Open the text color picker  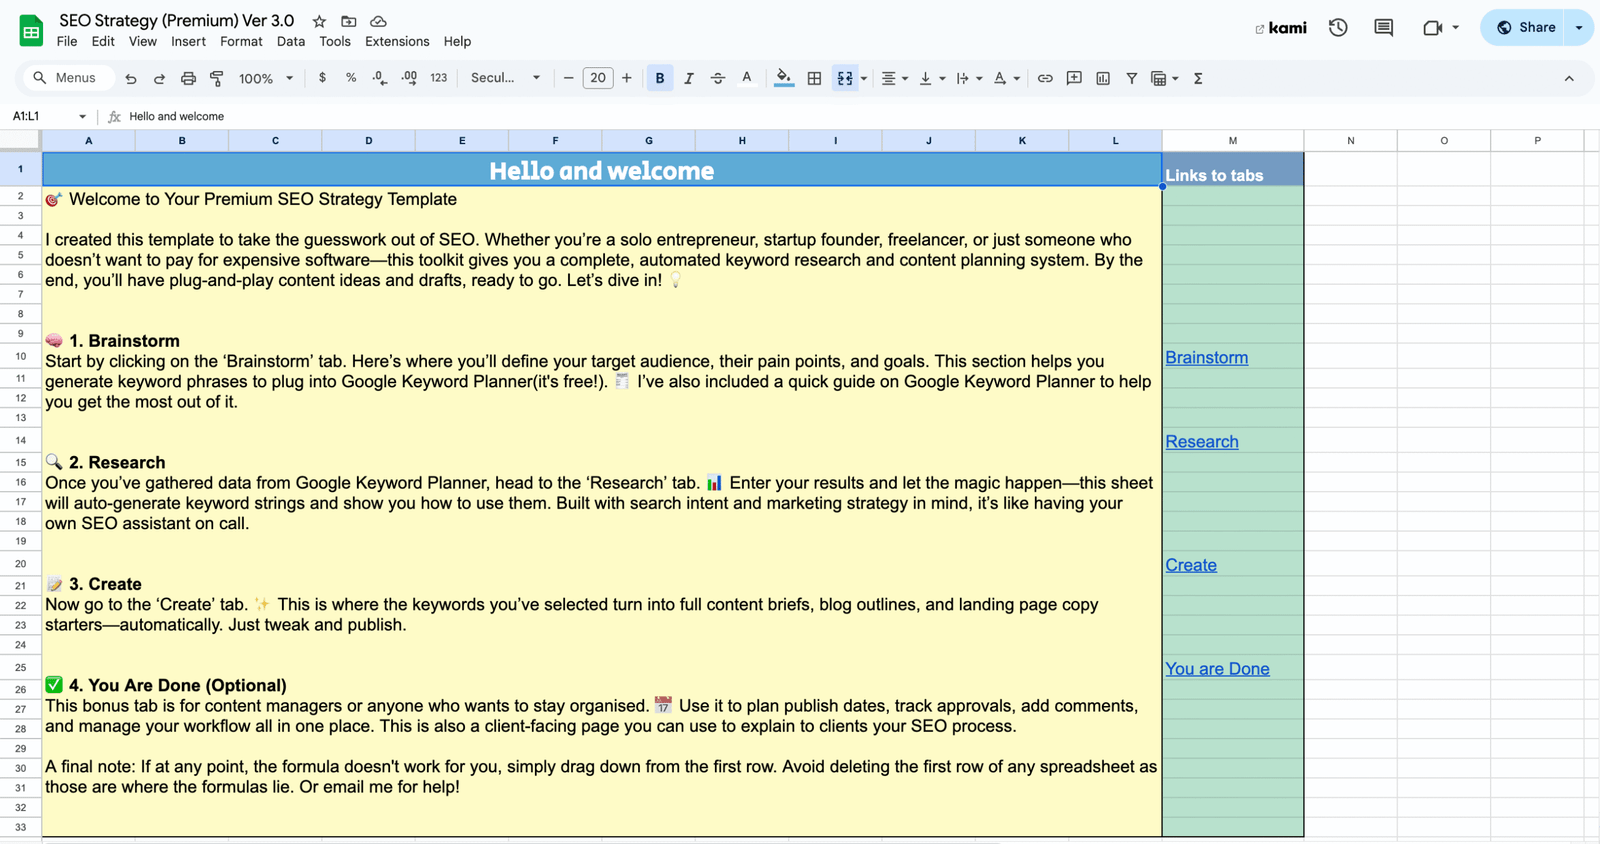coord(746,78)
